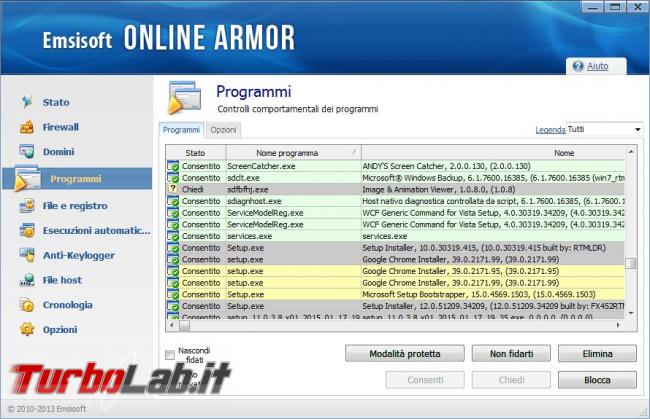Viewport: 650px width, 419px height.
Task: Go to Firewall in the sidebar
Action: click(61, 127)
